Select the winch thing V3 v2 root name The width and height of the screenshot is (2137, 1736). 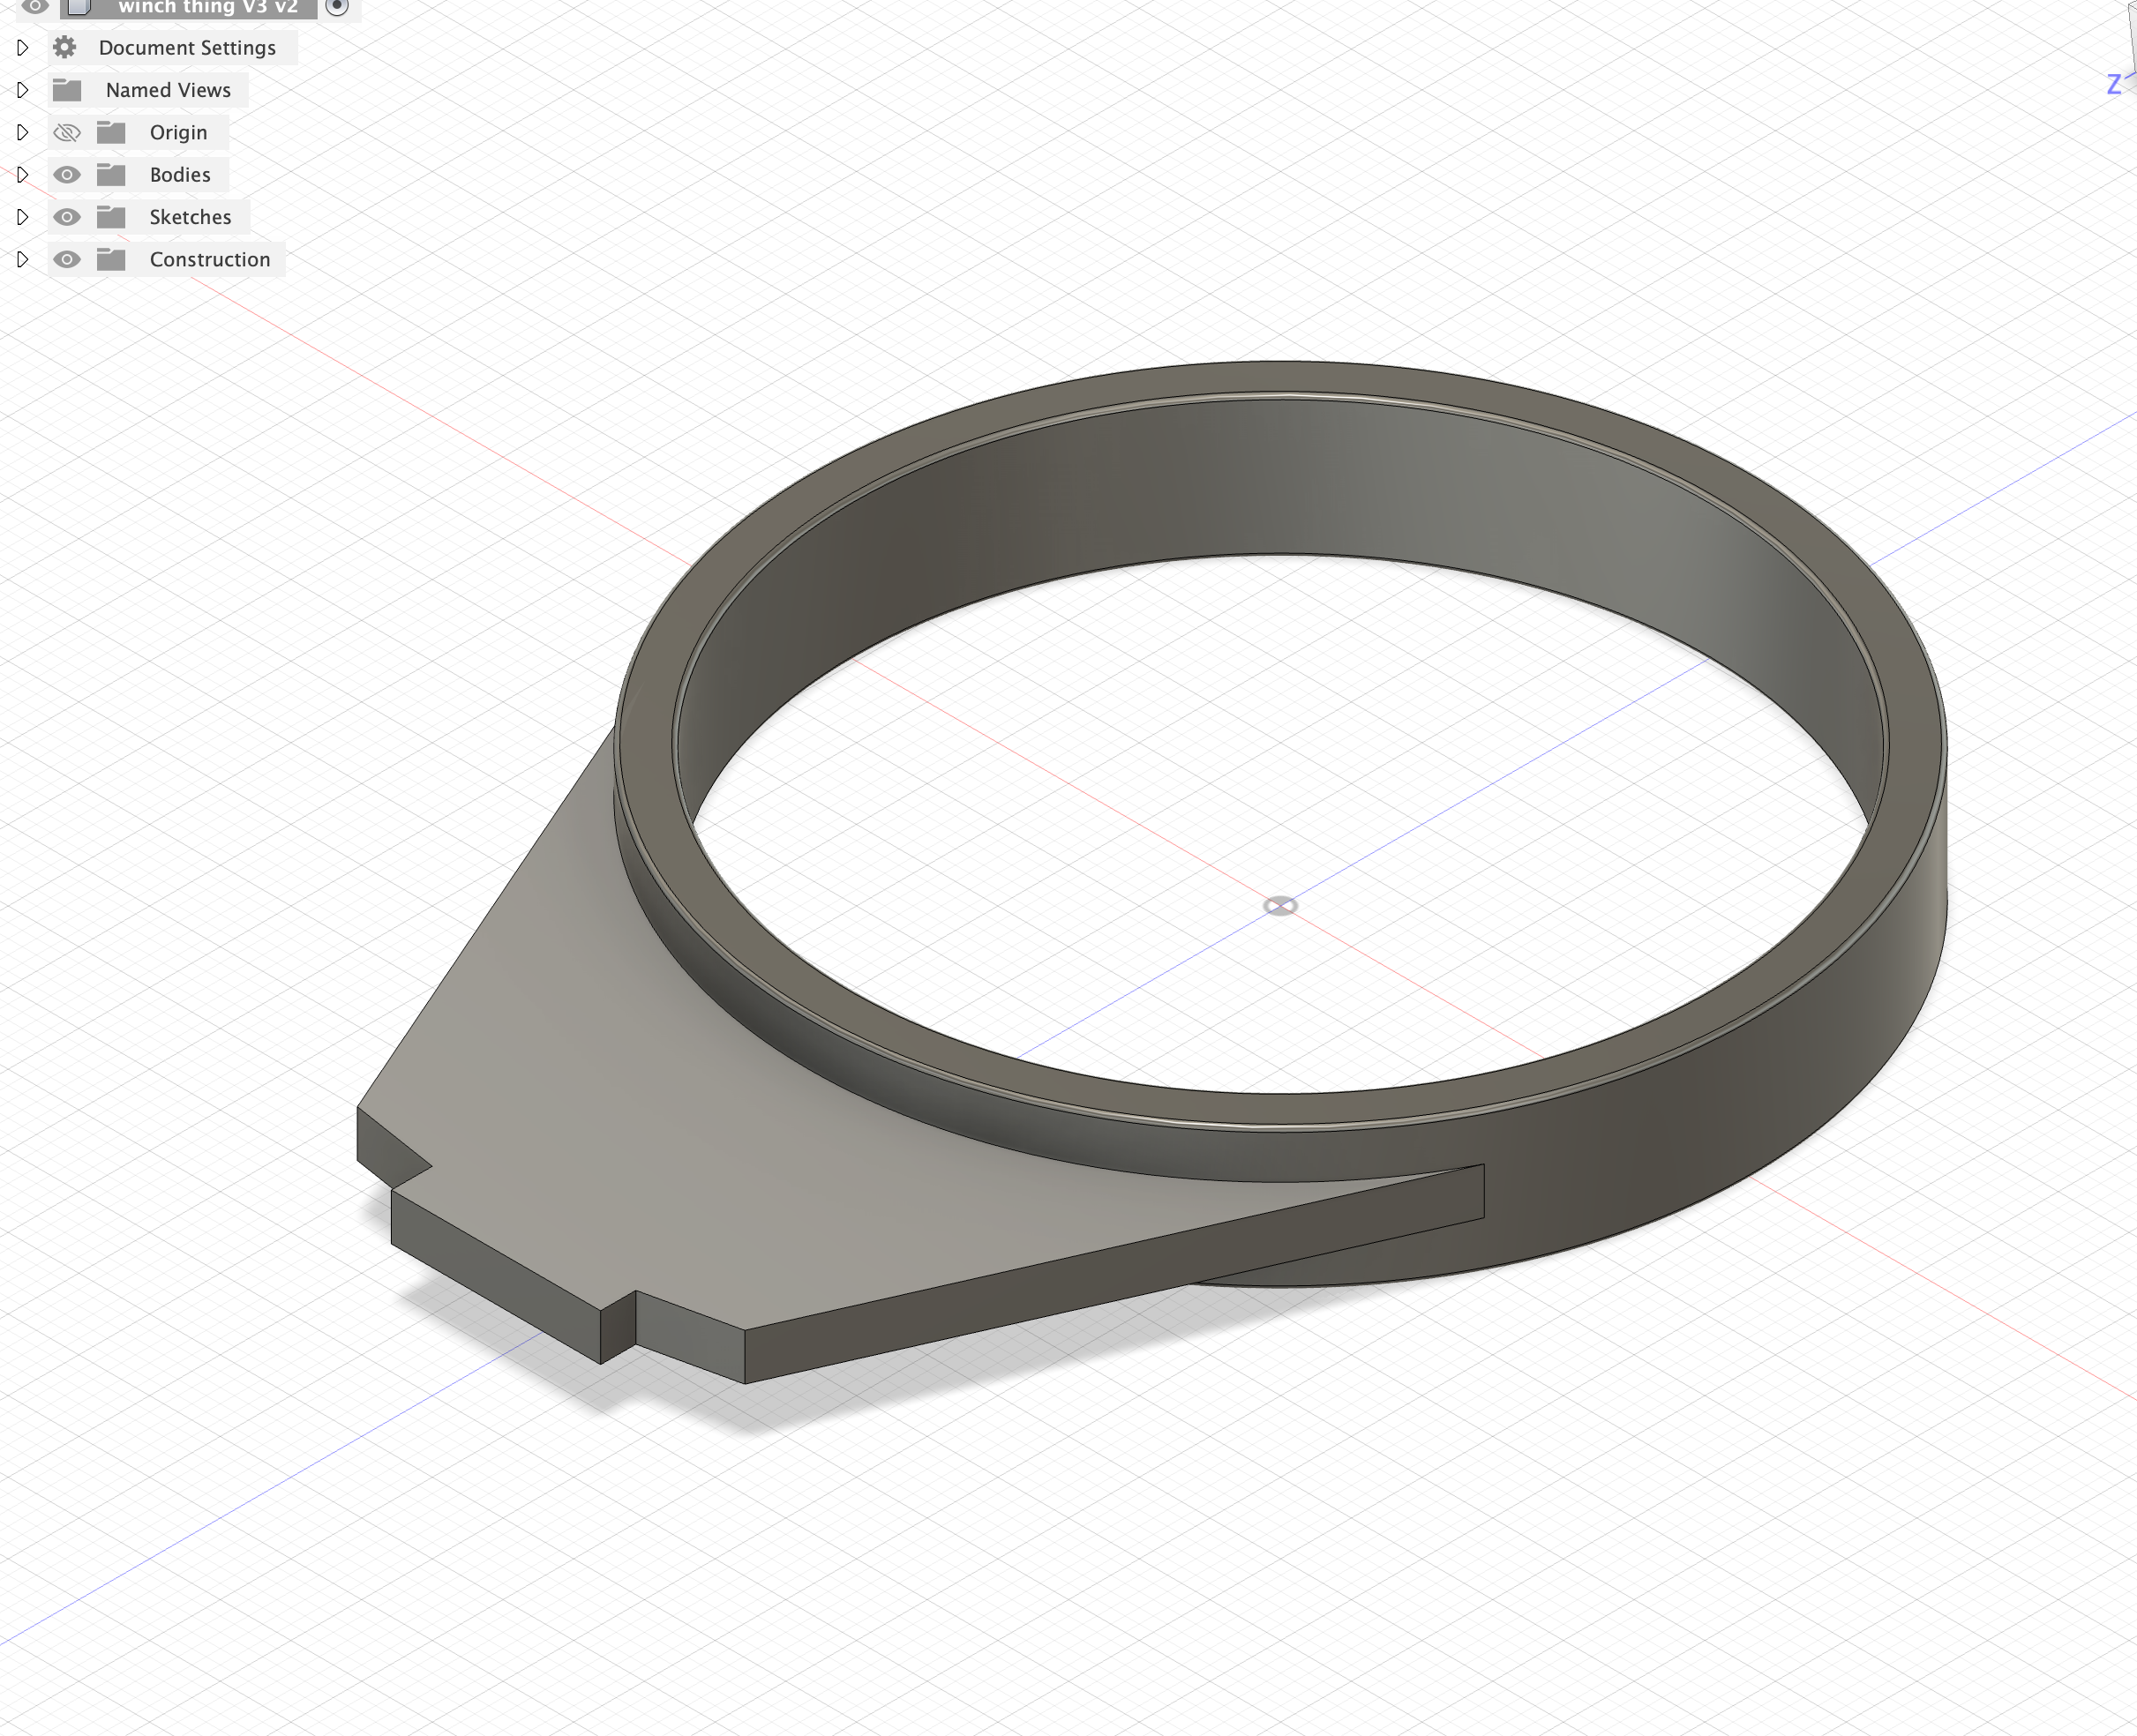tap(208, 7)
